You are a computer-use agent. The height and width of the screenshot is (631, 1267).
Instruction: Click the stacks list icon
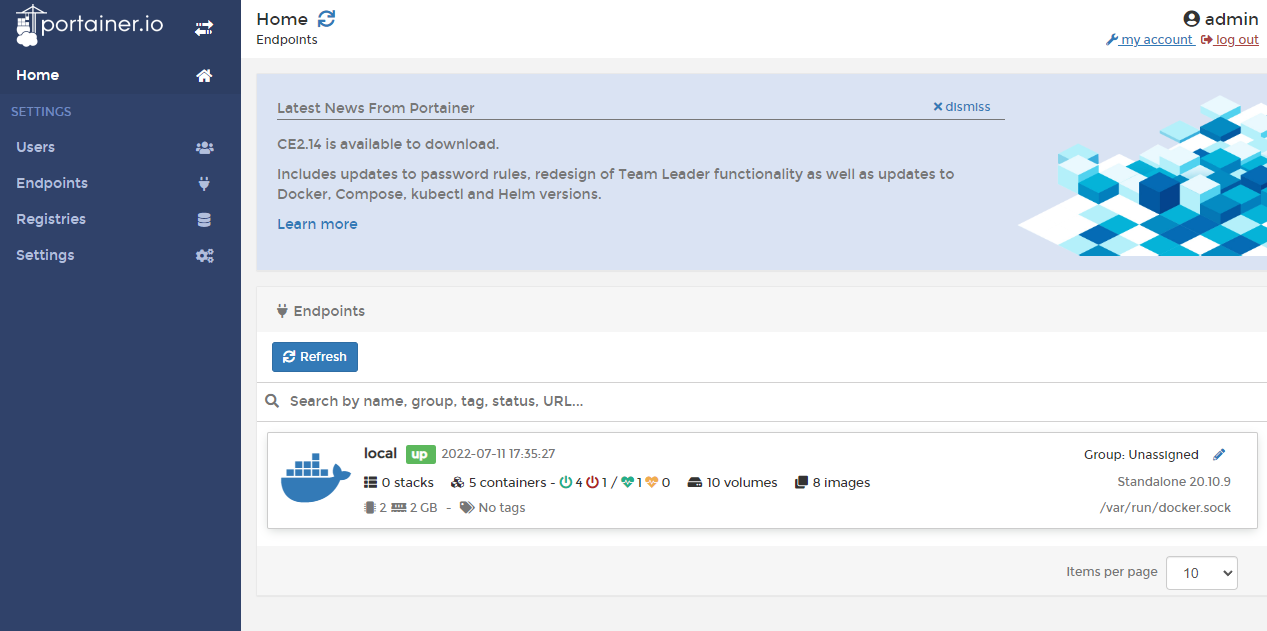coord(371,482)
